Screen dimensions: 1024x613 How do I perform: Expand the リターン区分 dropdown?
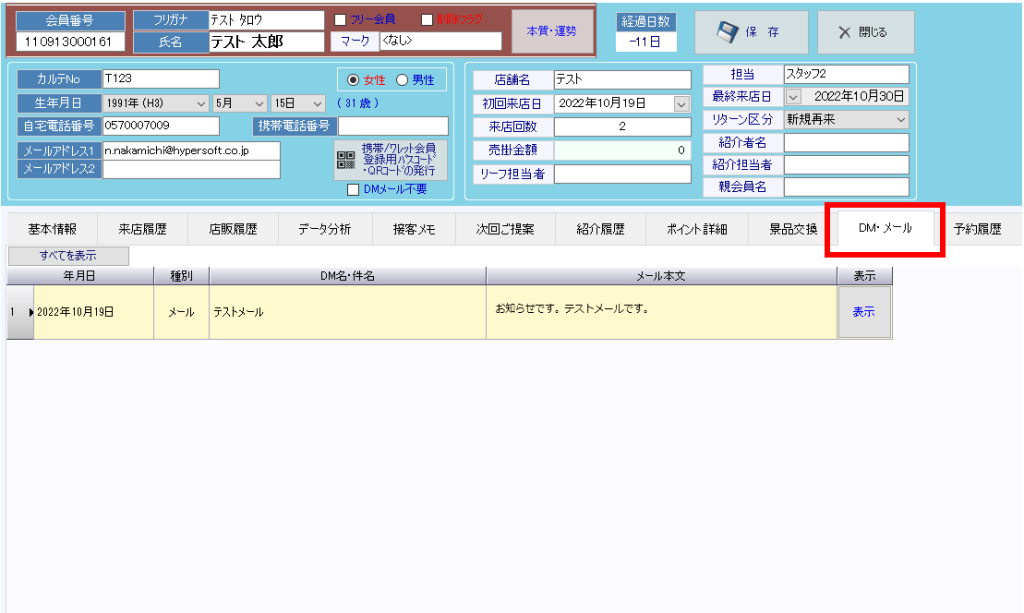(x=901, y=119)
